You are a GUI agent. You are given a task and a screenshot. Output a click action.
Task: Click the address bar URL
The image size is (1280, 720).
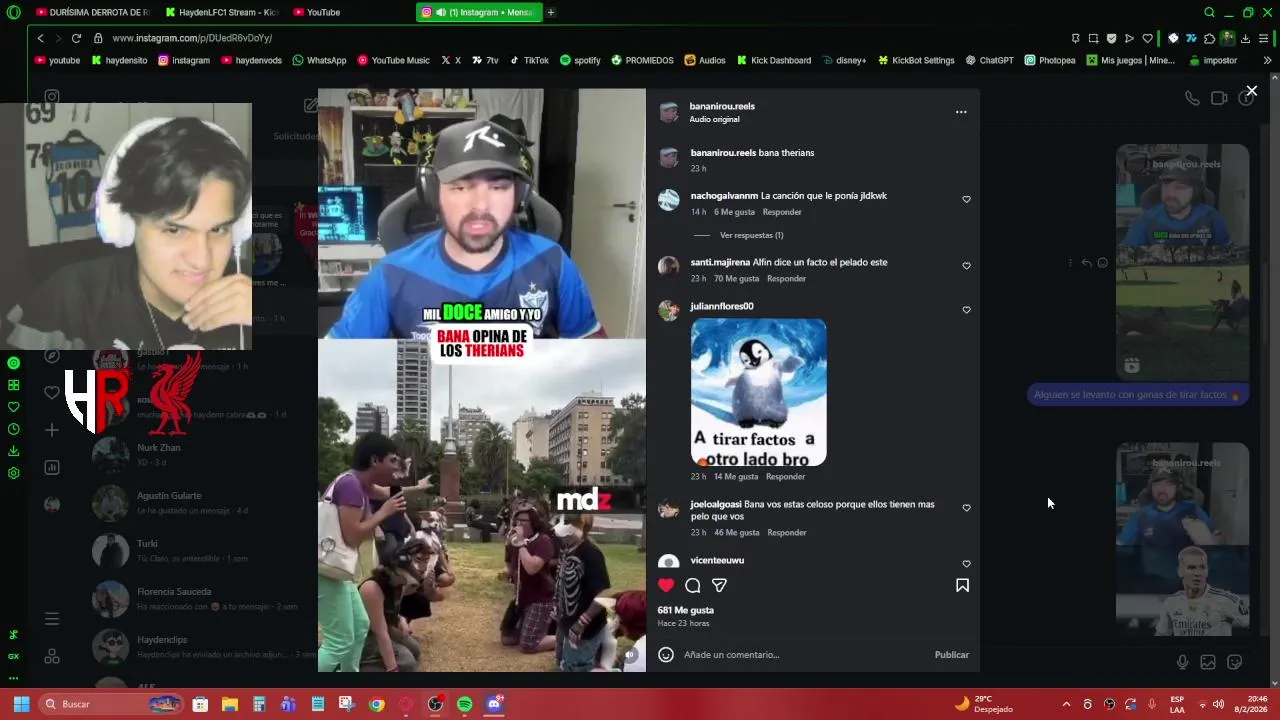click(x=192, y=38)
